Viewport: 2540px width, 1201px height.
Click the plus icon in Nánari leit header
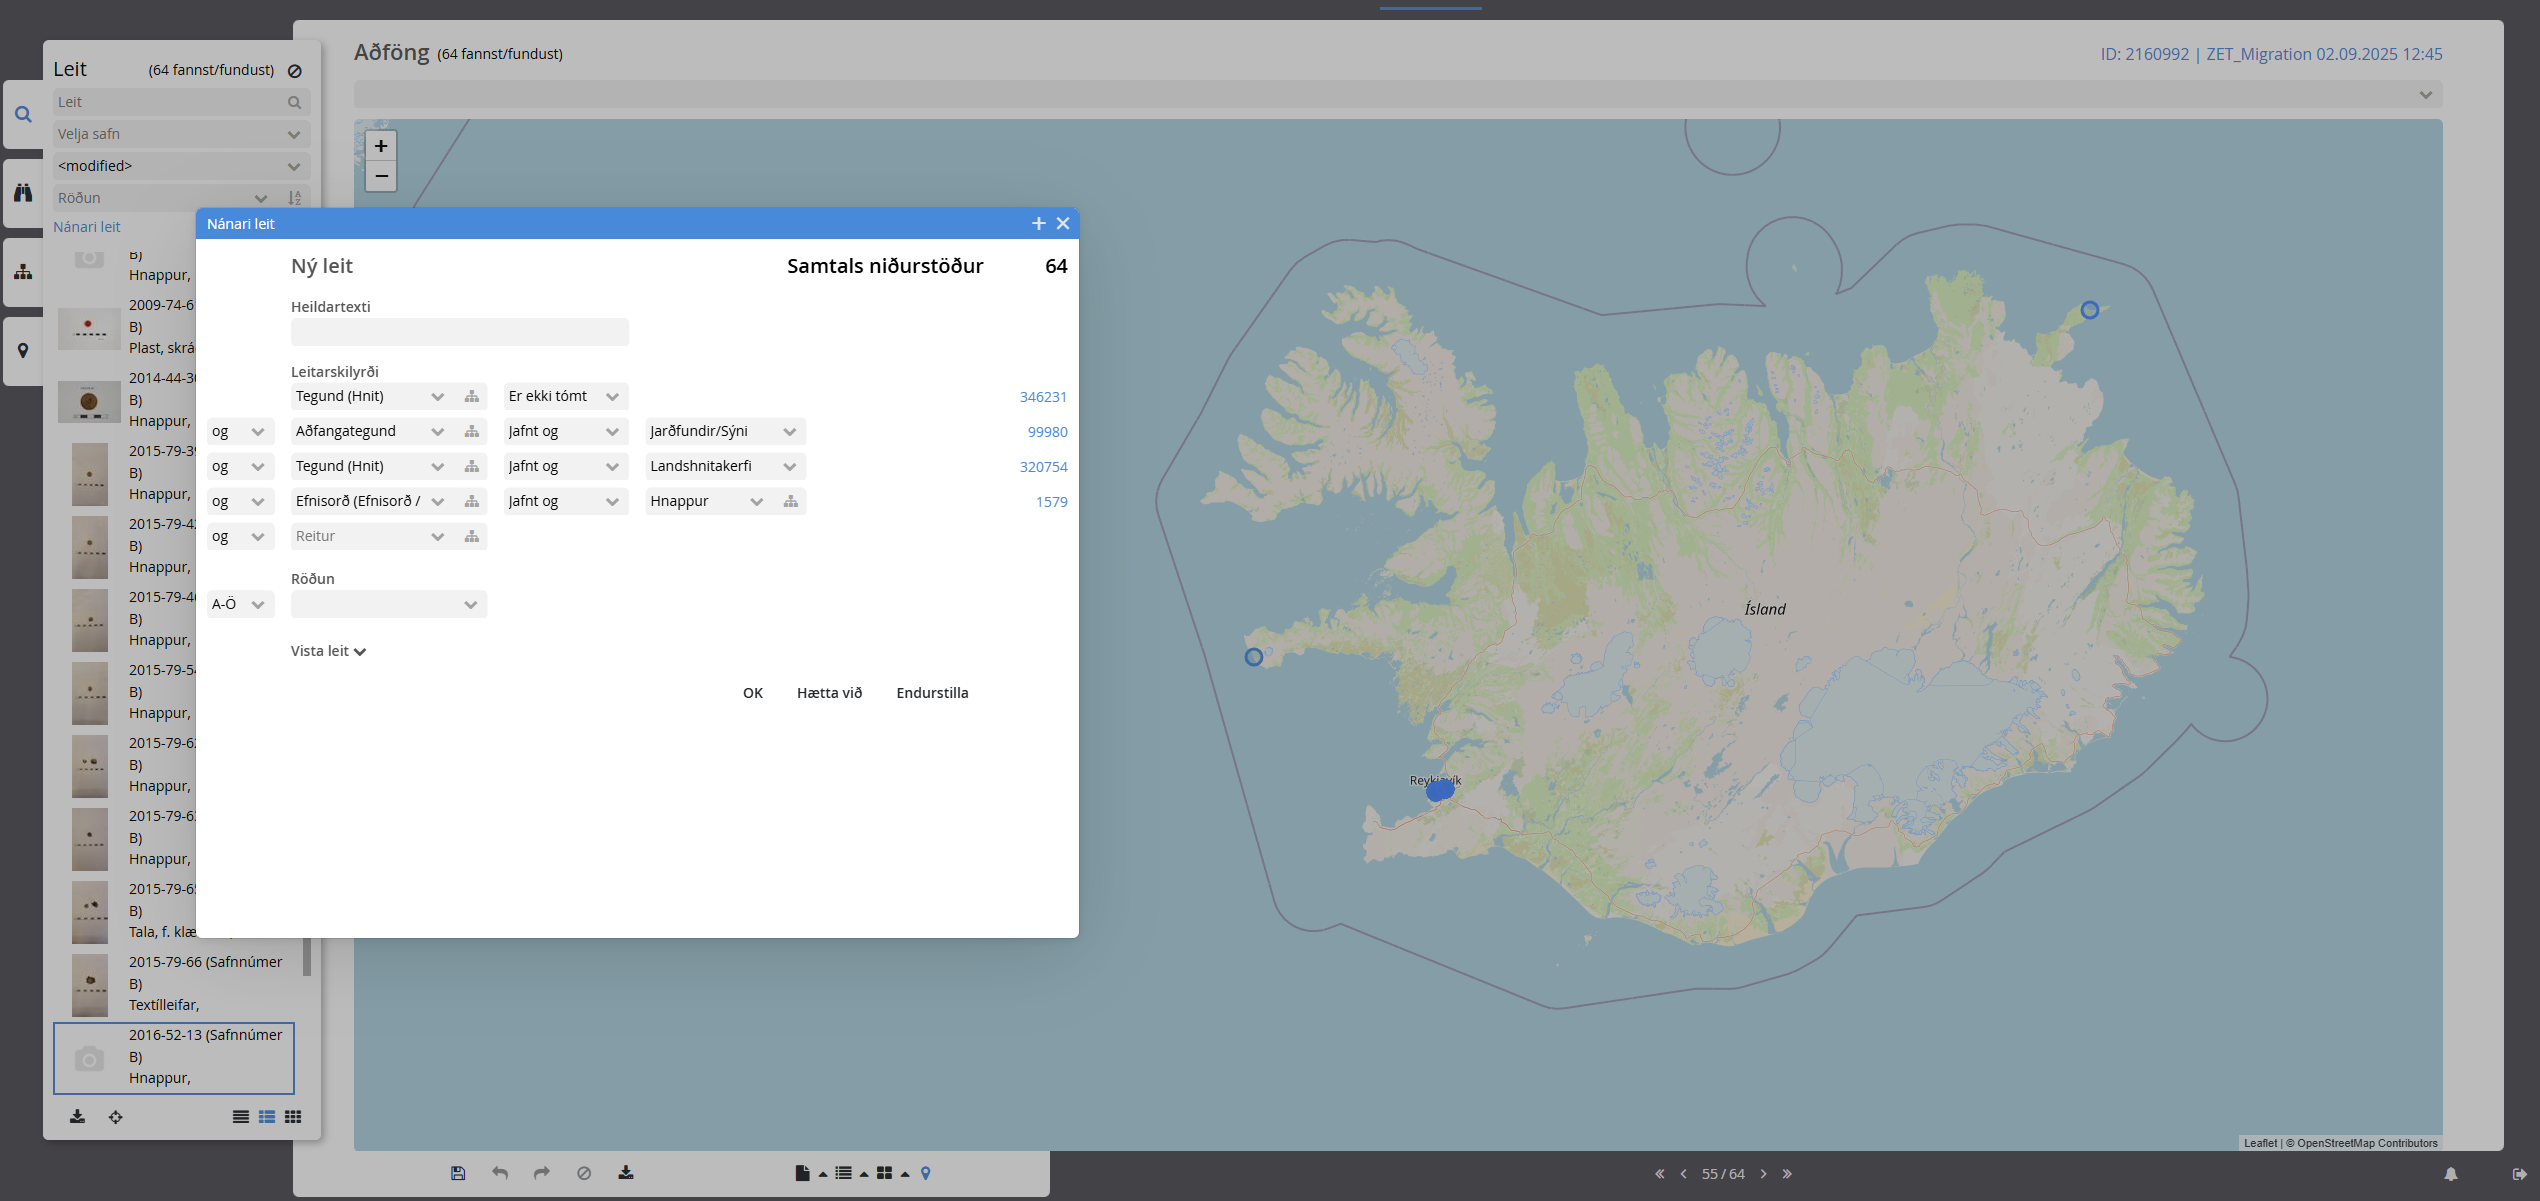pos(1038,224)
